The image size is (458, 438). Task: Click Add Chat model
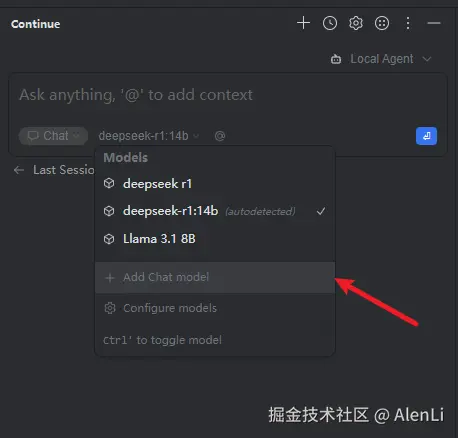click(215, 277)
